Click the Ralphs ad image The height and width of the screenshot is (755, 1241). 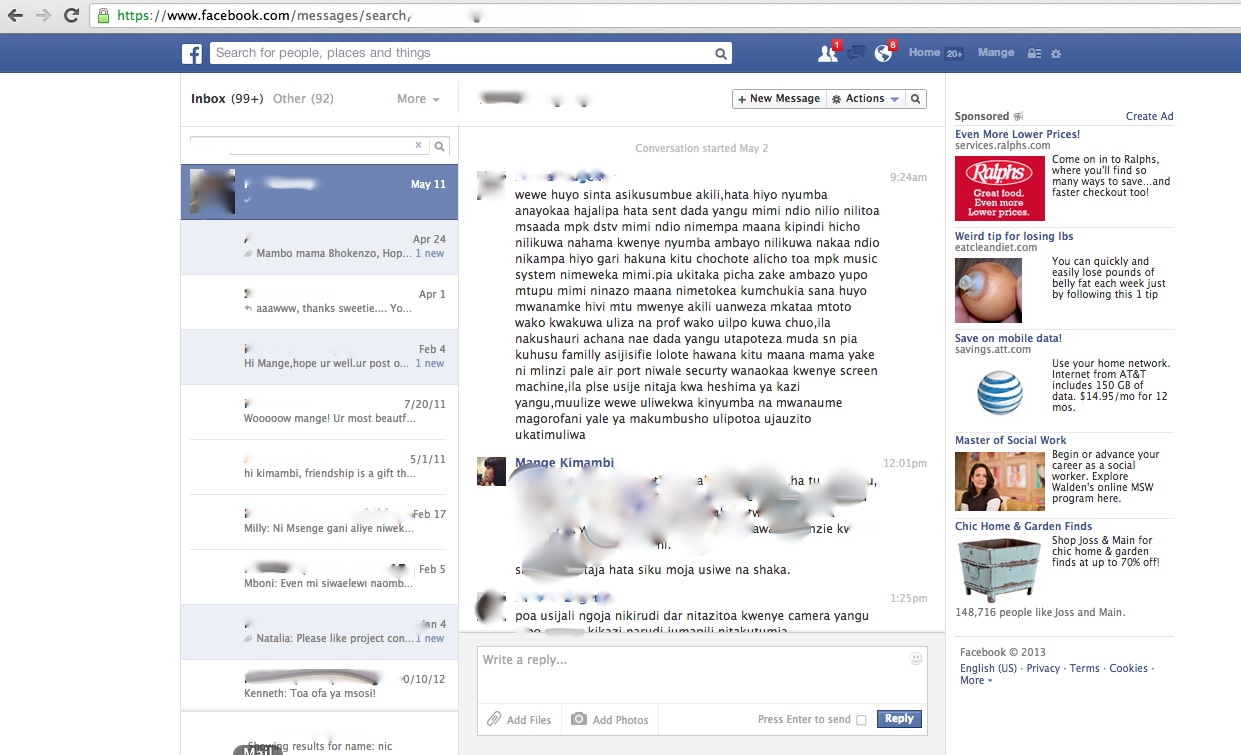(1000, 187)
